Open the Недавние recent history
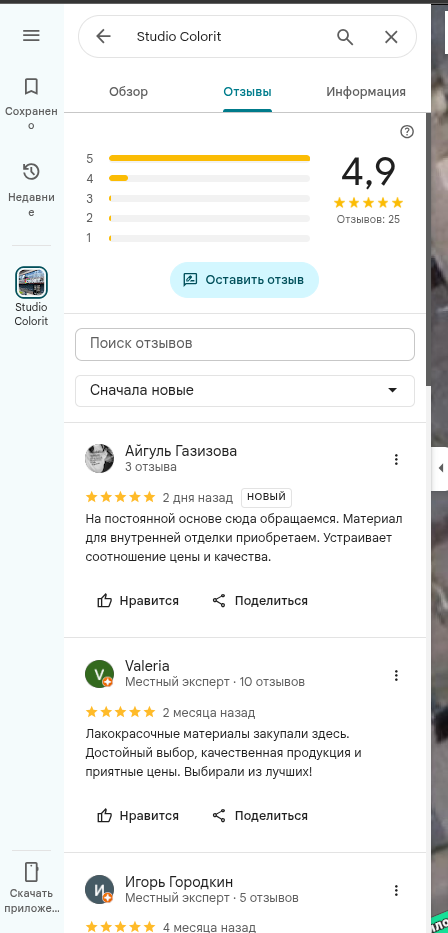448x933 pixels. 31,190
